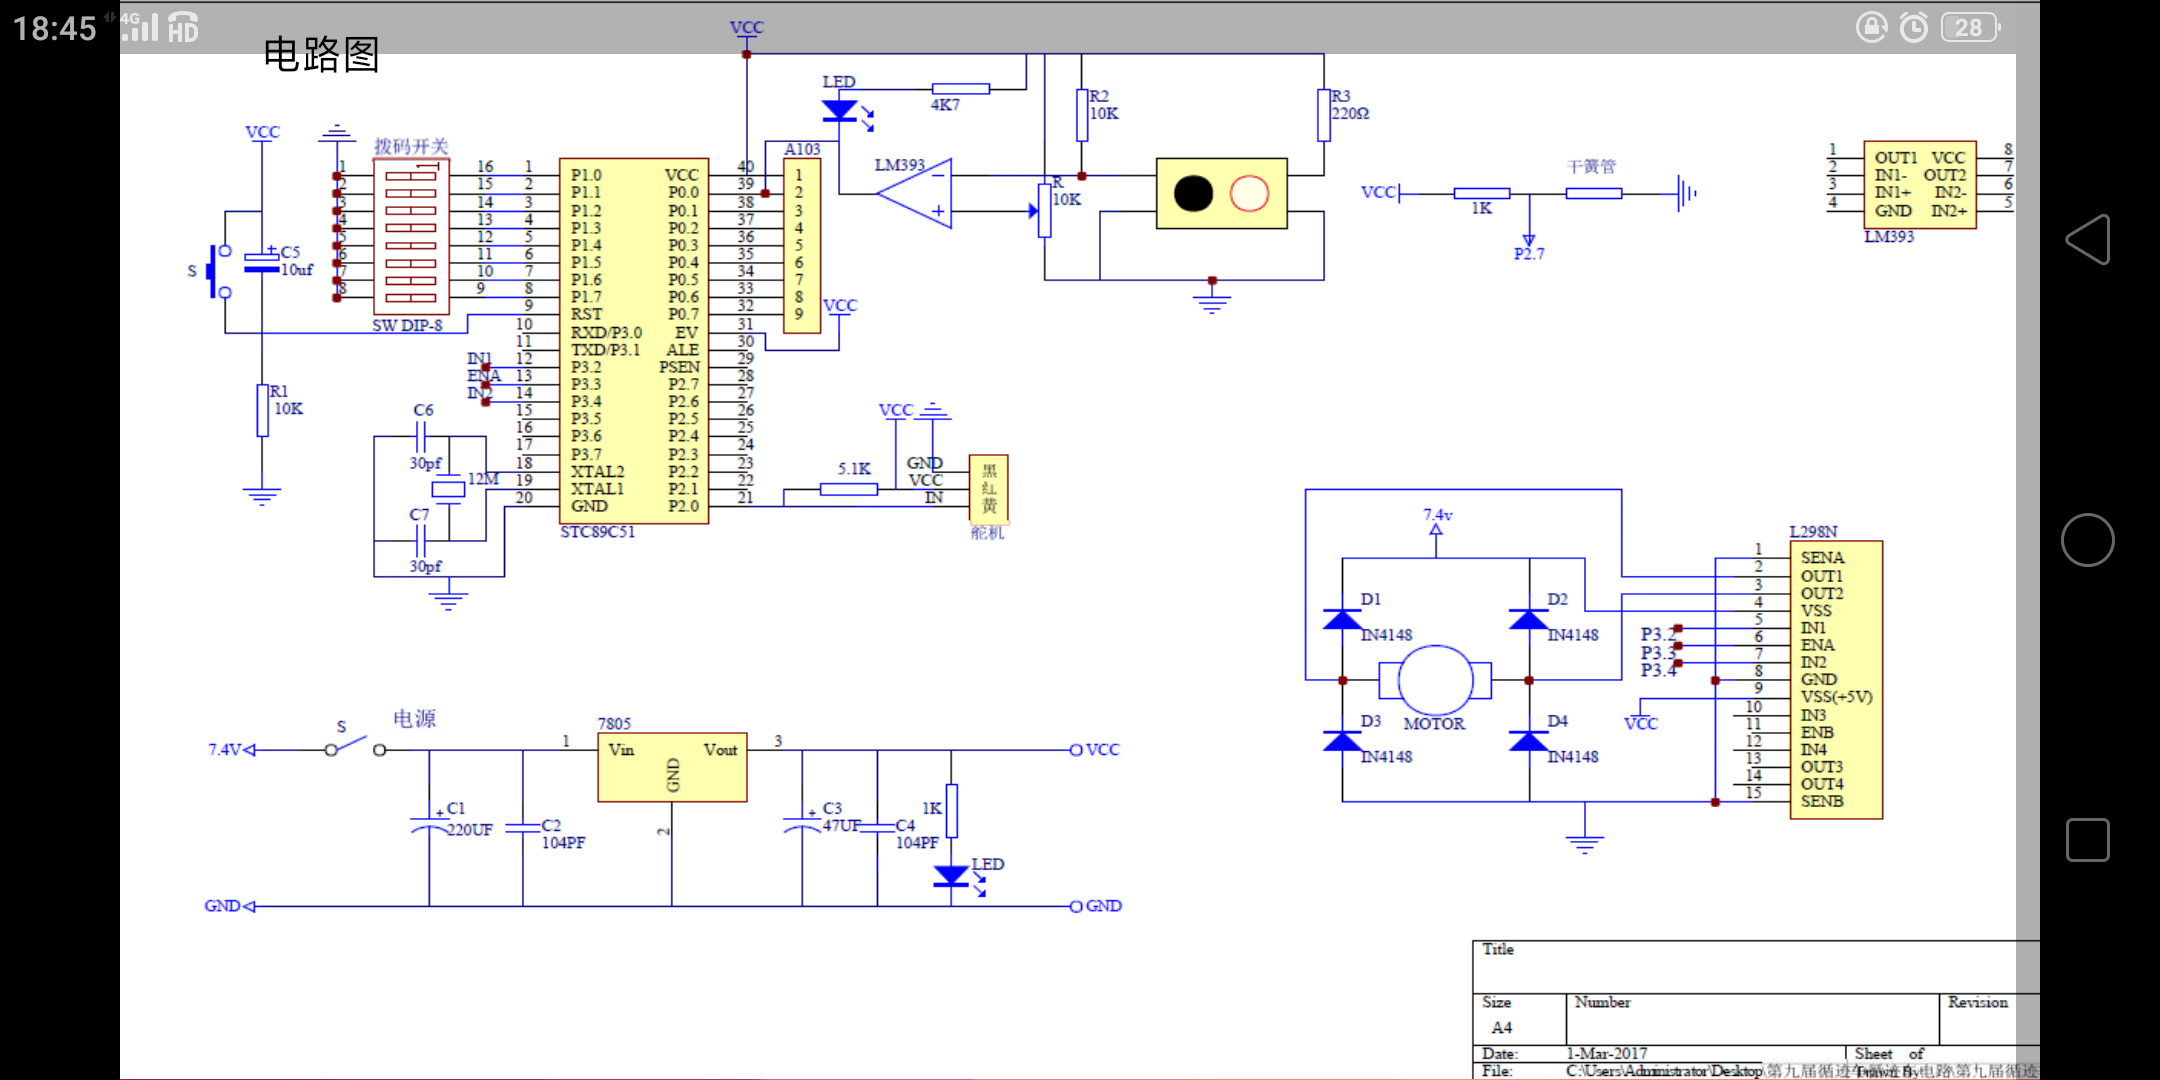Click the ENA net label near P3.3
The height and width of the screenshot is (1080, 2160).
[484, 376]
